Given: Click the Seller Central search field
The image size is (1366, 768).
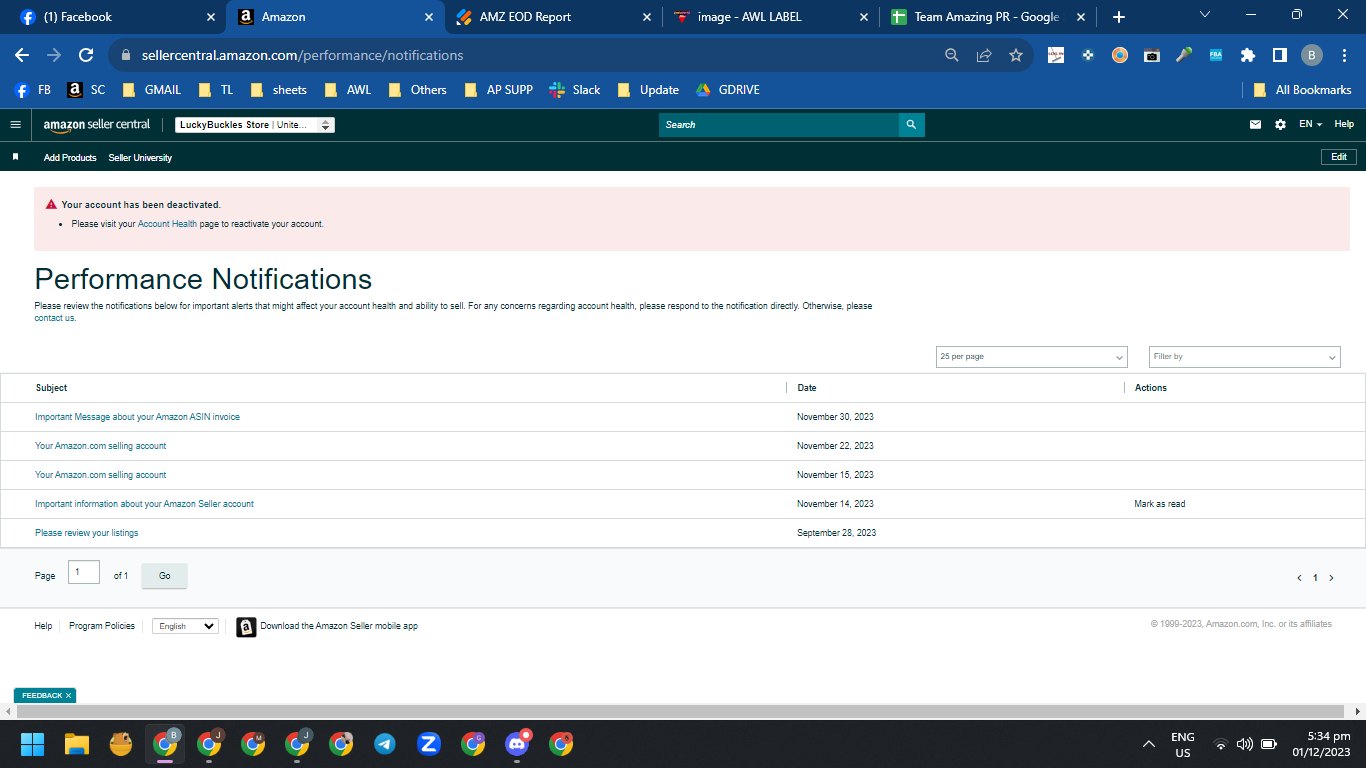Looking at the screenshot, I should click(779, 125).
